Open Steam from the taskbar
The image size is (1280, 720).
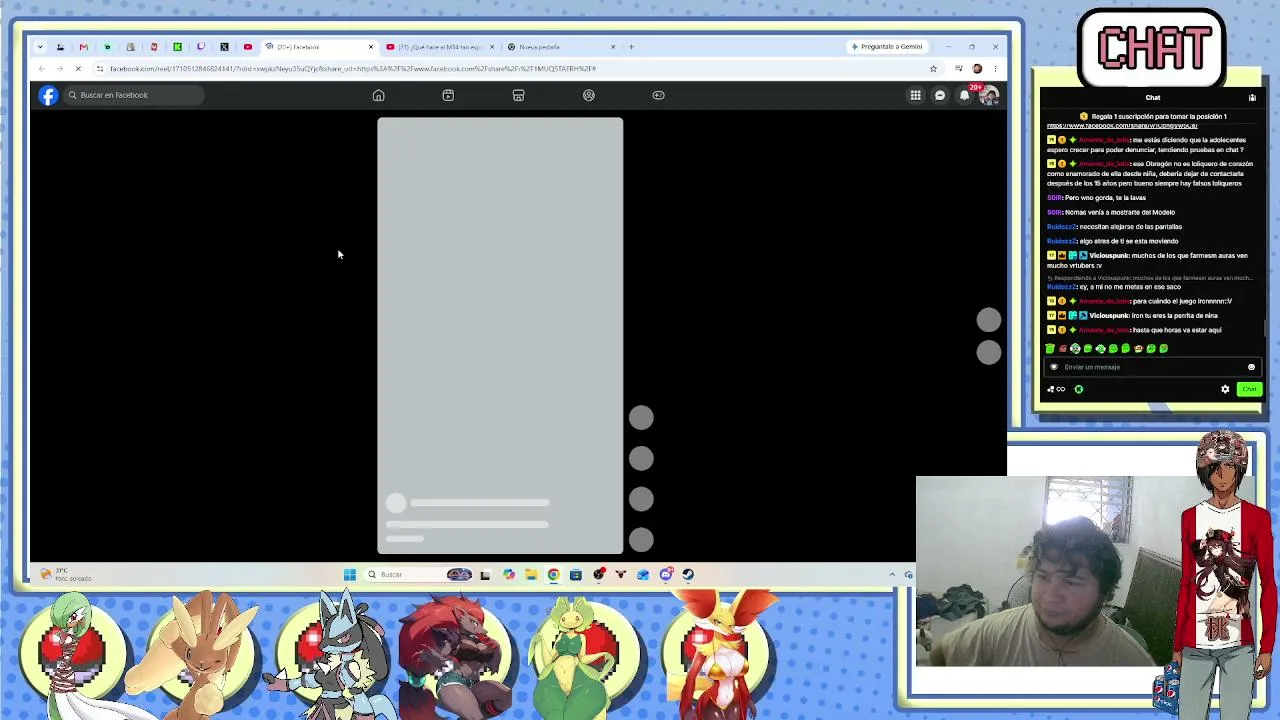[x=688, y=575]
